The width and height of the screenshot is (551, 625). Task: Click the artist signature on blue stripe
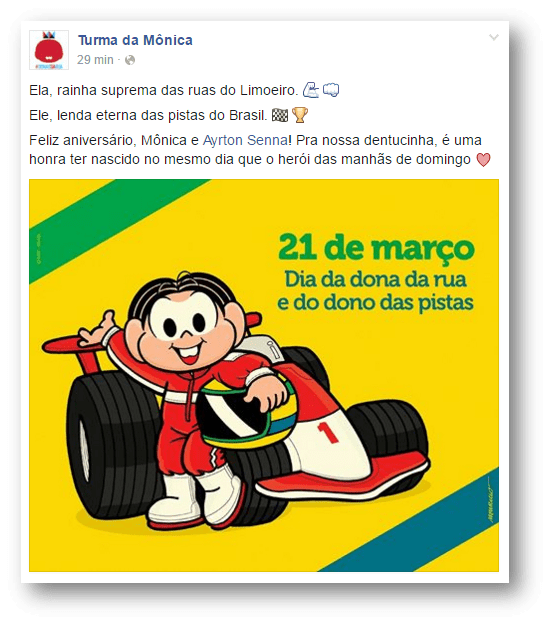(x=490, y=502)
